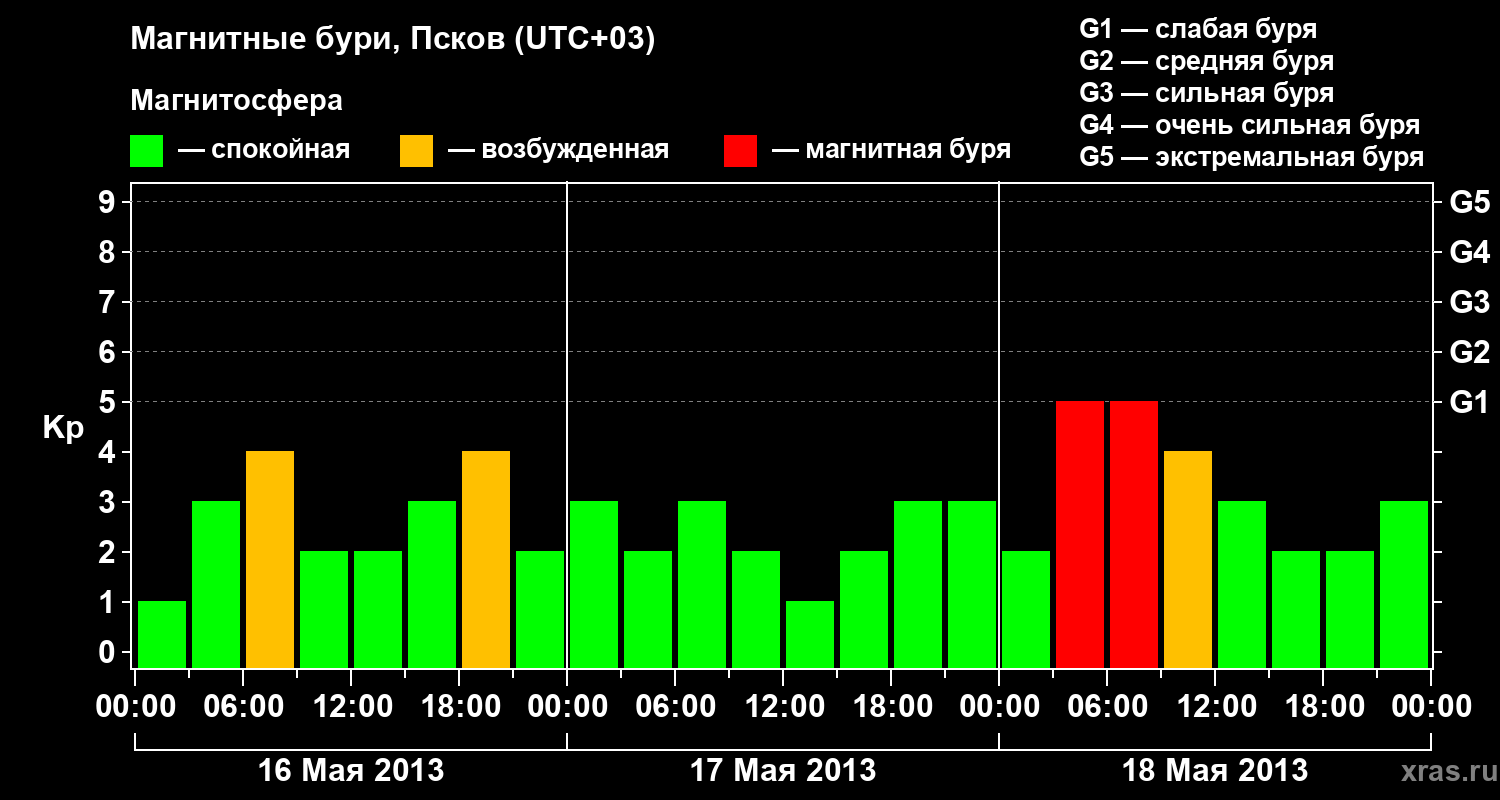This screenshot has height=800, width=1500.
Task: Click the 06:00 time label under 17 May
Action: pos(675,707)
